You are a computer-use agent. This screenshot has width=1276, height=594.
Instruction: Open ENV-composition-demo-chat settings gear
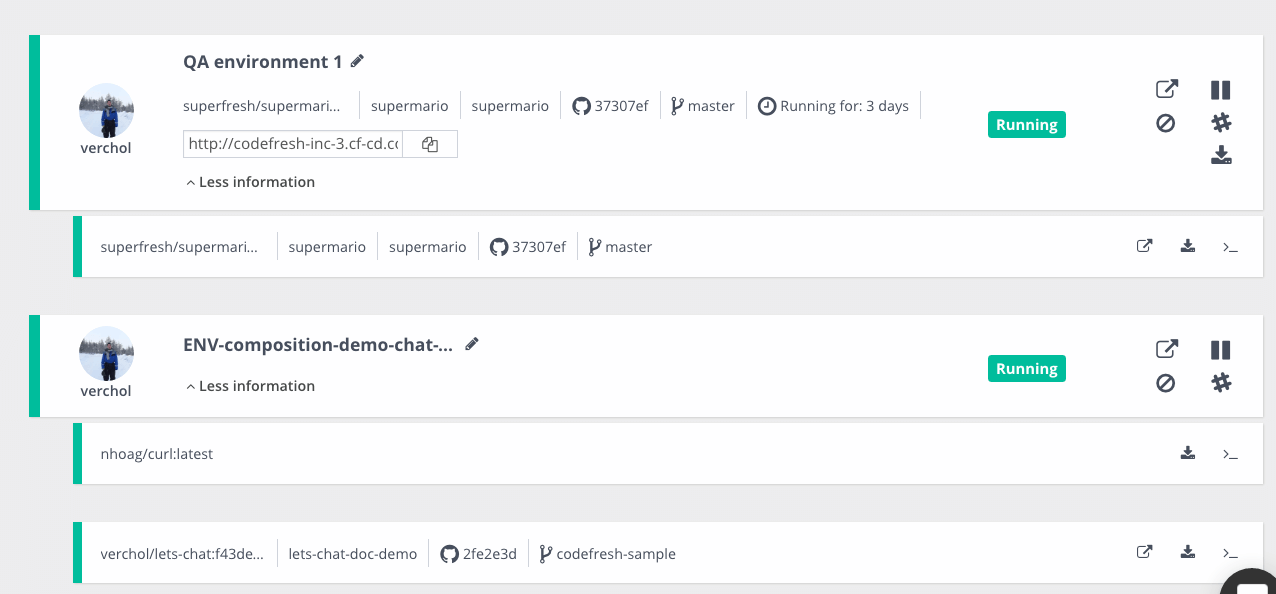pyautogui.click(x=1221, y=383)
